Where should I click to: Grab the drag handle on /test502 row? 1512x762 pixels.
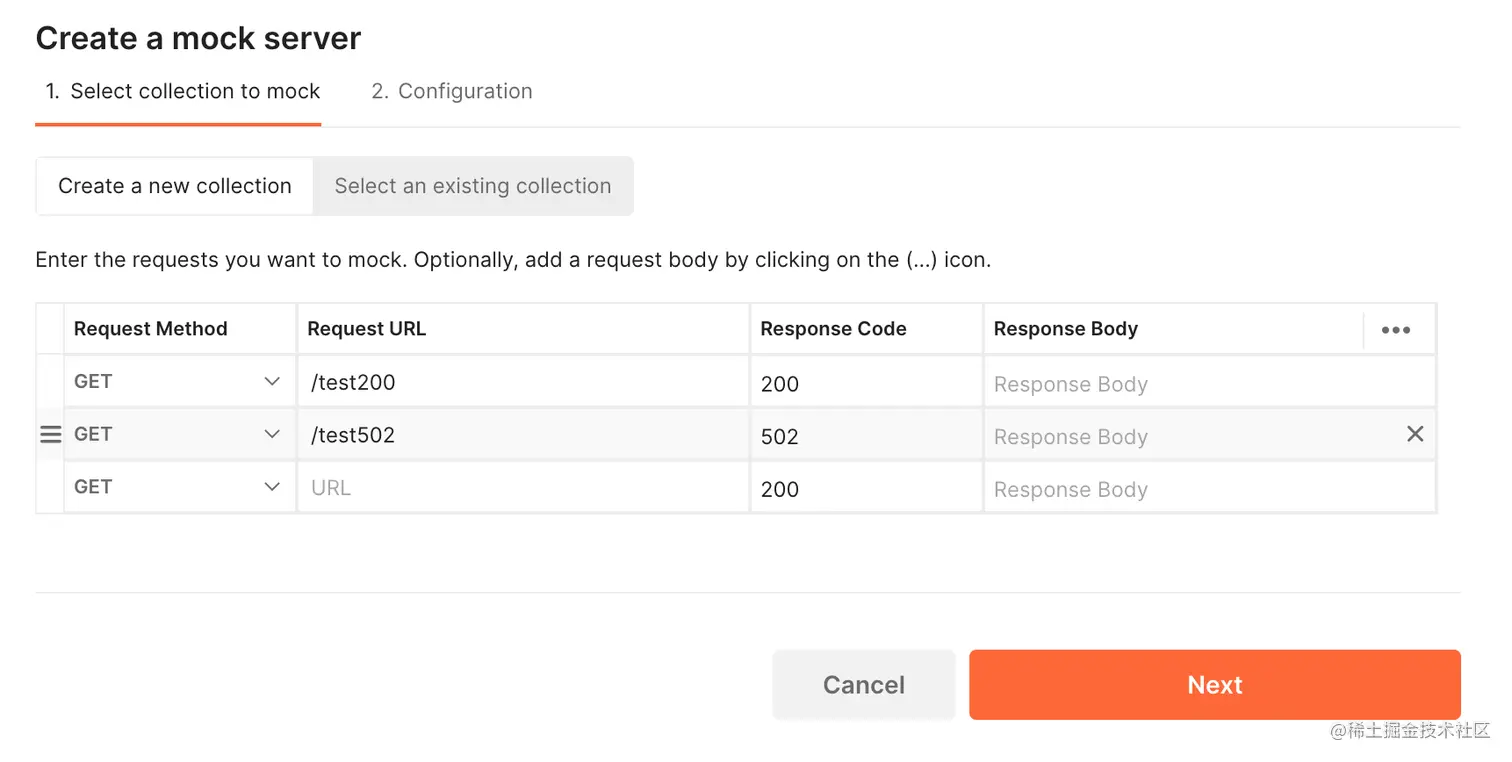pos(50,435)
